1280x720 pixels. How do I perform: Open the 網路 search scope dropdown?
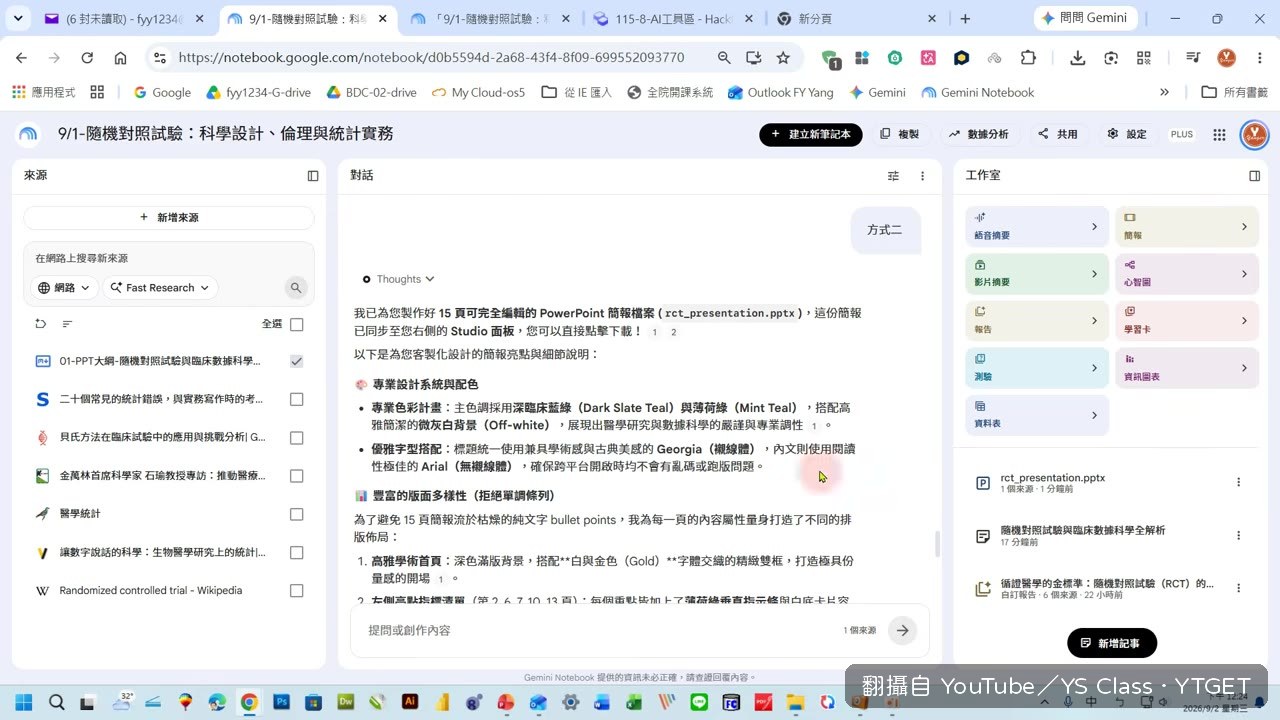click(x=65, y=288)
